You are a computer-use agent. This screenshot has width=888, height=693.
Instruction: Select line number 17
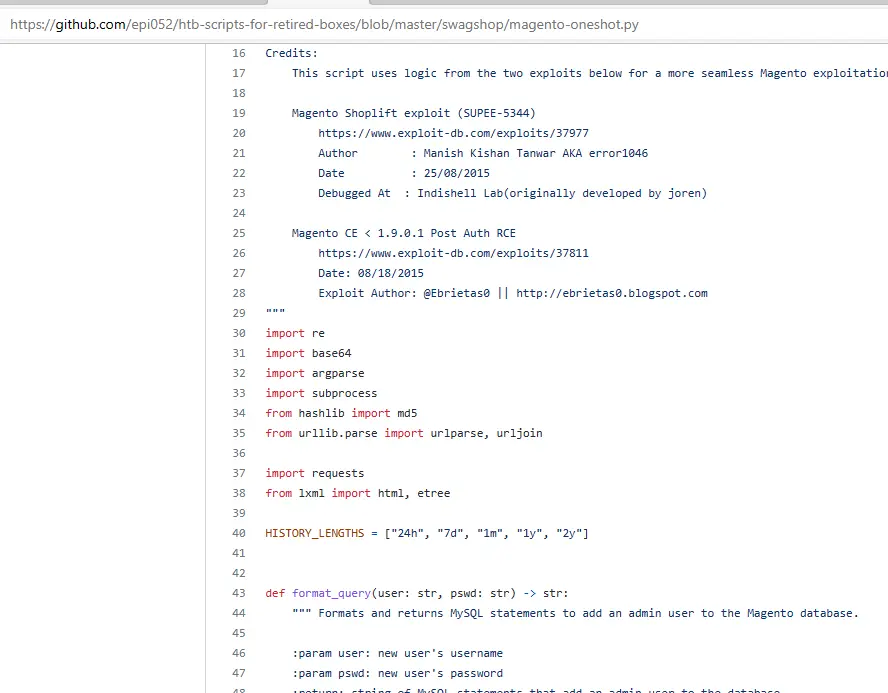click(x=239, y=73)
